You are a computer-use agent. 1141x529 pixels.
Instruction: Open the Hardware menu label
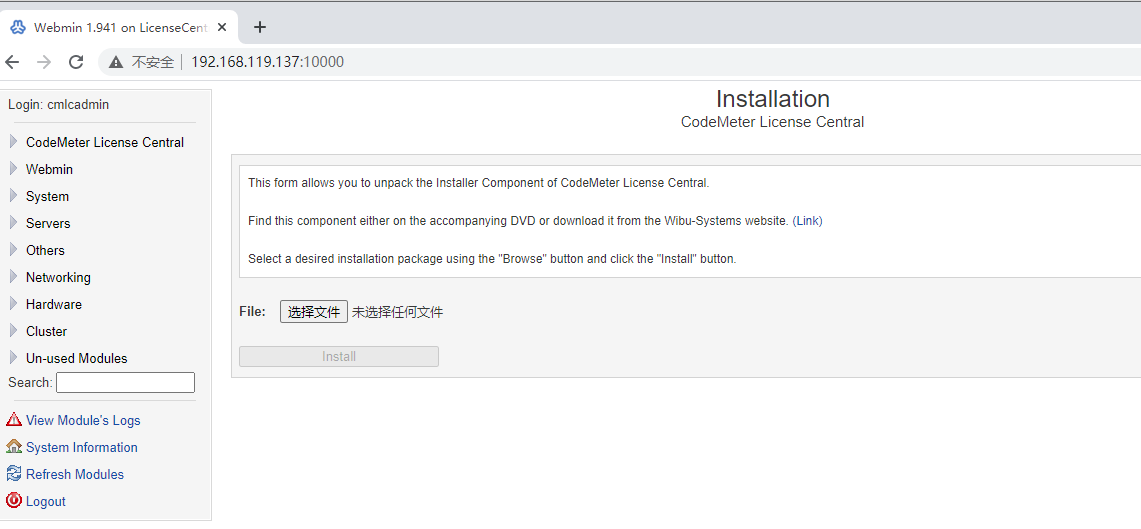point(54,304)
